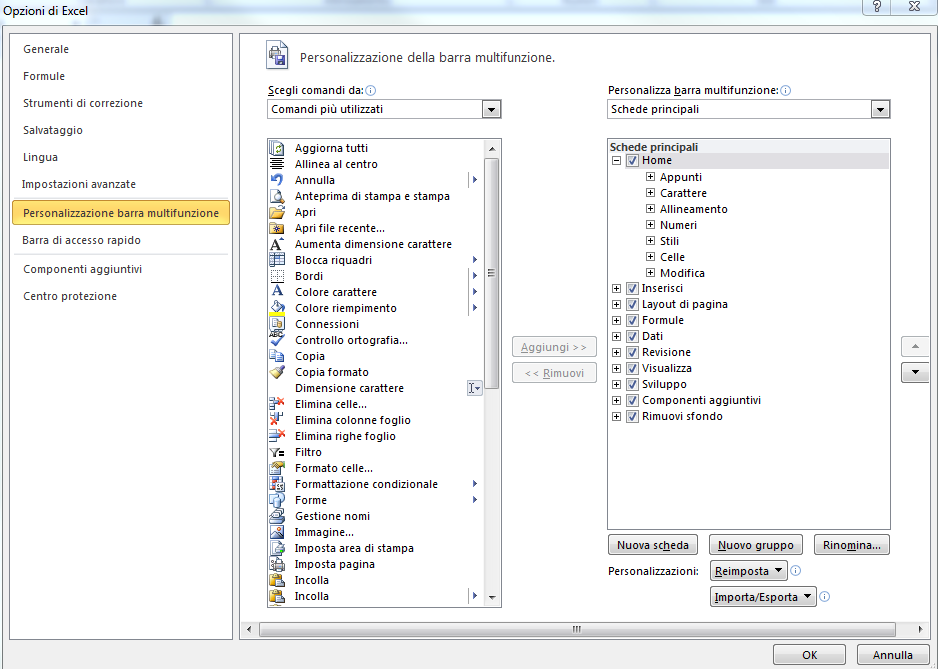Click the Formattazione condizionale icon

tap(277, 484)
